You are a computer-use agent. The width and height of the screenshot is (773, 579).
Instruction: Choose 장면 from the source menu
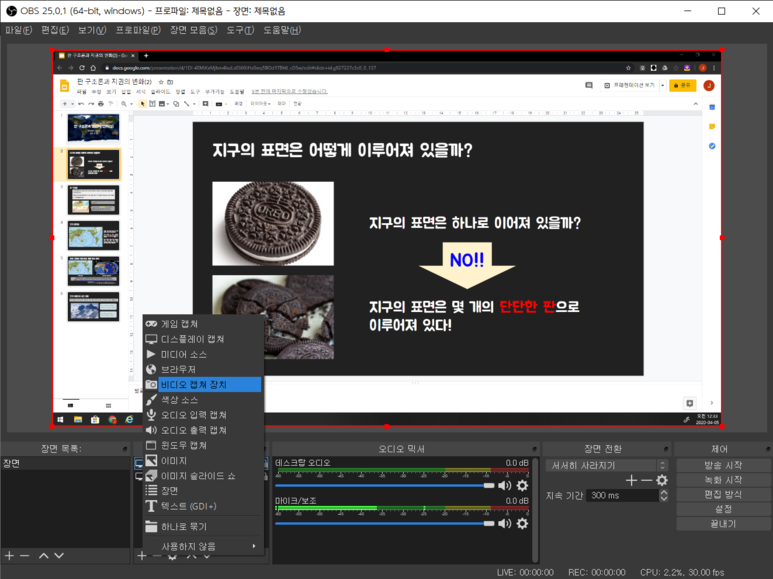click(203, 491)
